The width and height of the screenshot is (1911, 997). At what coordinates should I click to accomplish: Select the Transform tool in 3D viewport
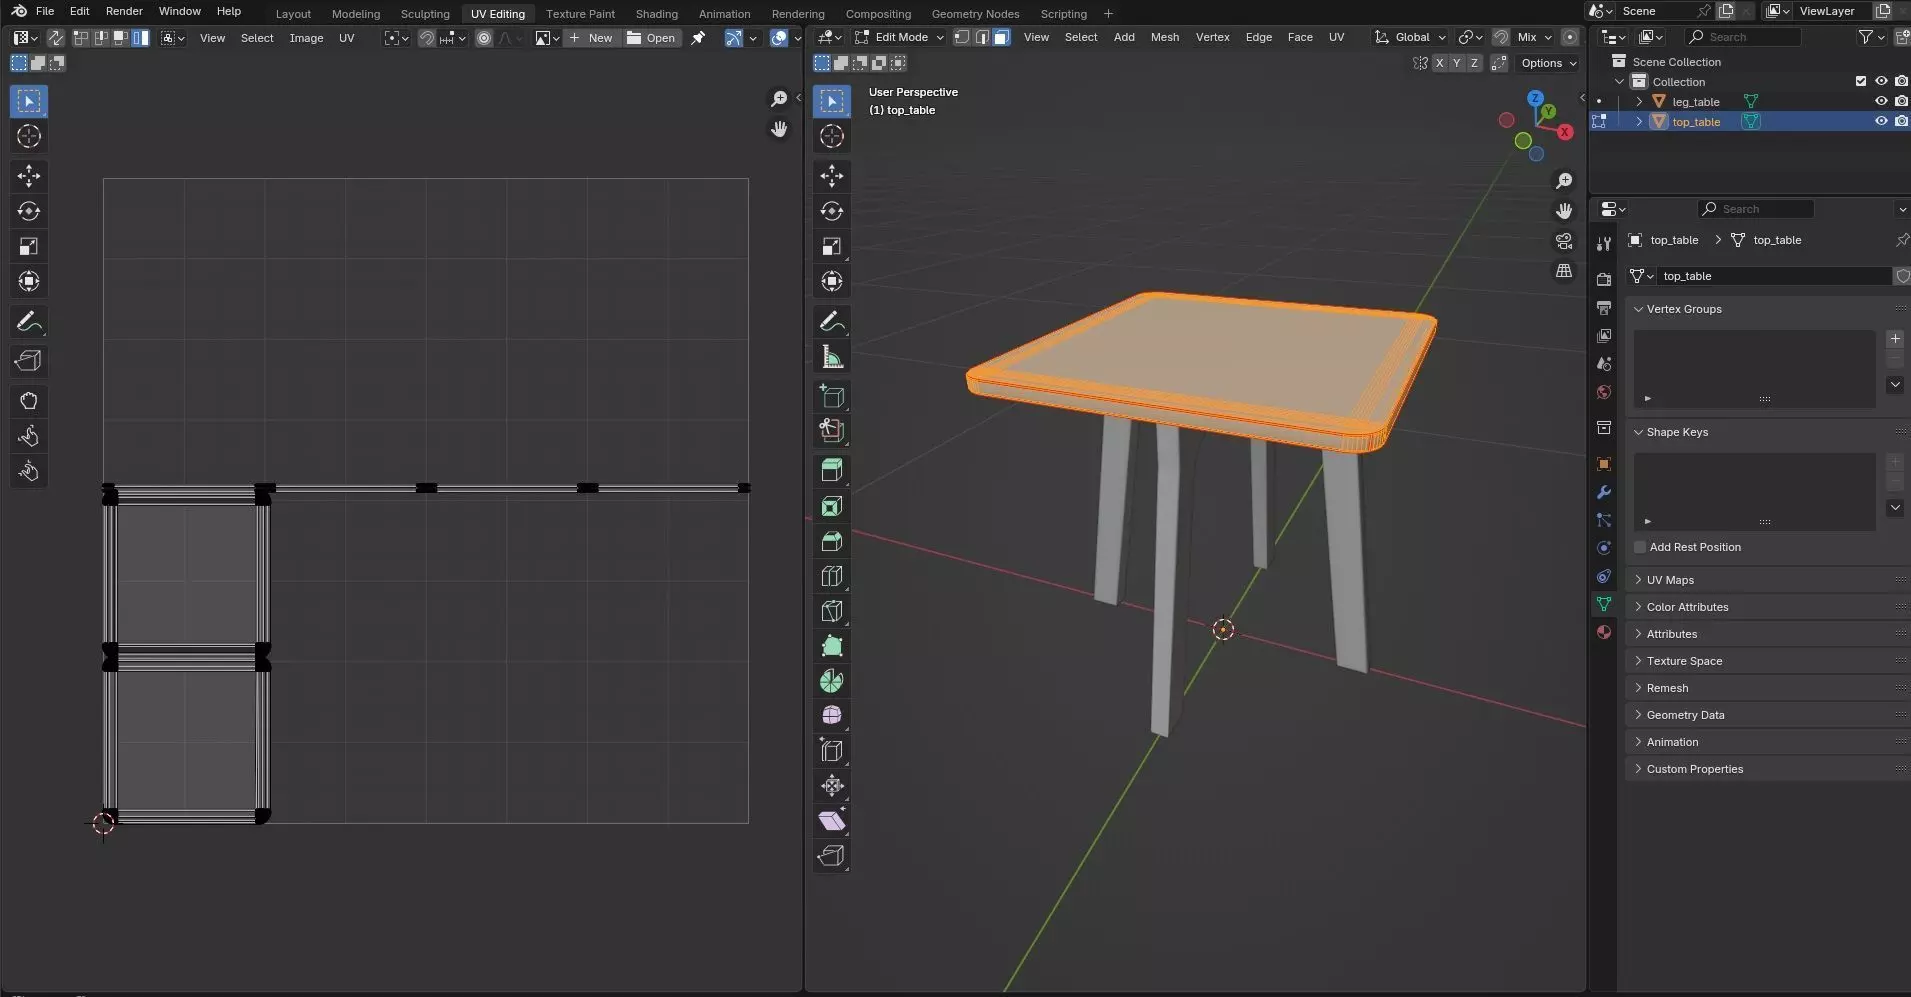click(x=832, y=281)
